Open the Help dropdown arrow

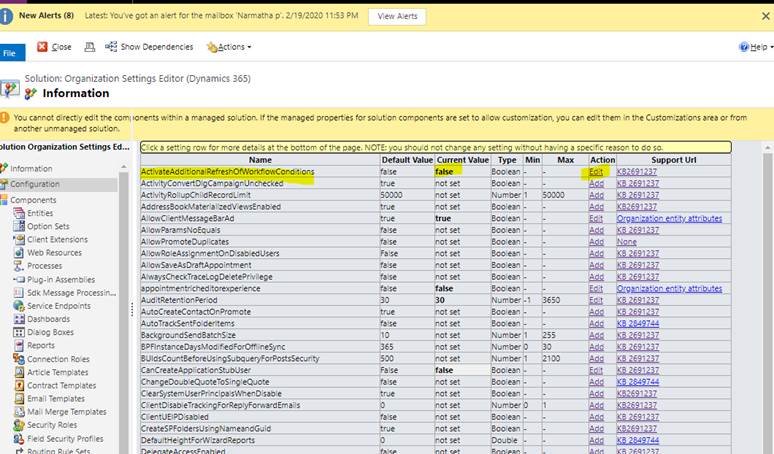772,47
